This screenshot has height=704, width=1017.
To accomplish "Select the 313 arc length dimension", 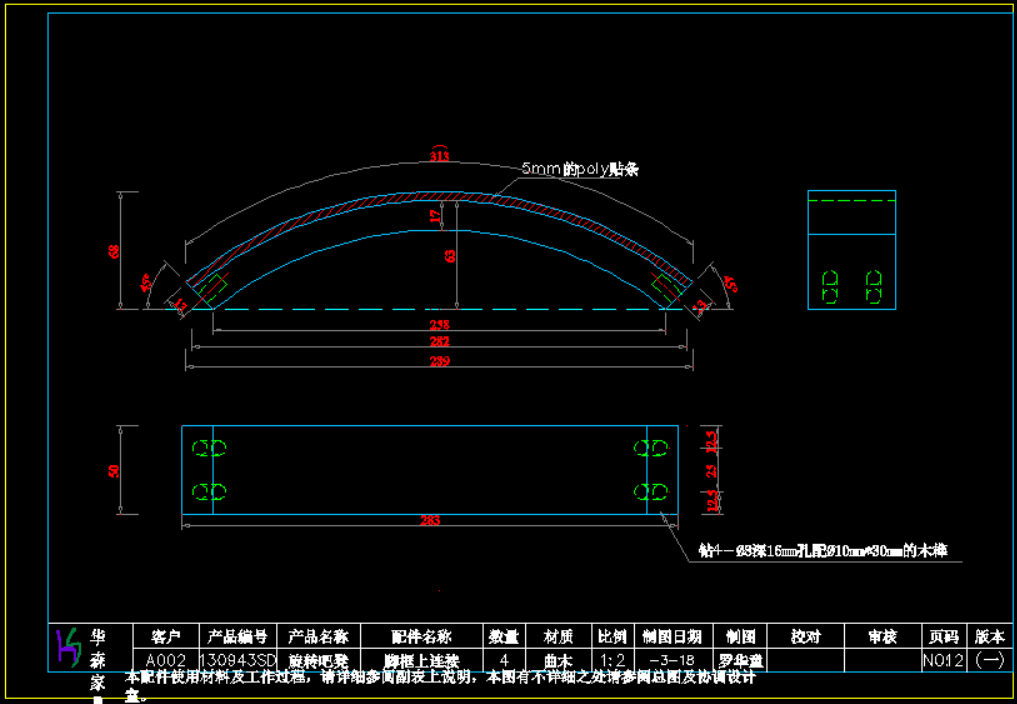I will point(439,155).
